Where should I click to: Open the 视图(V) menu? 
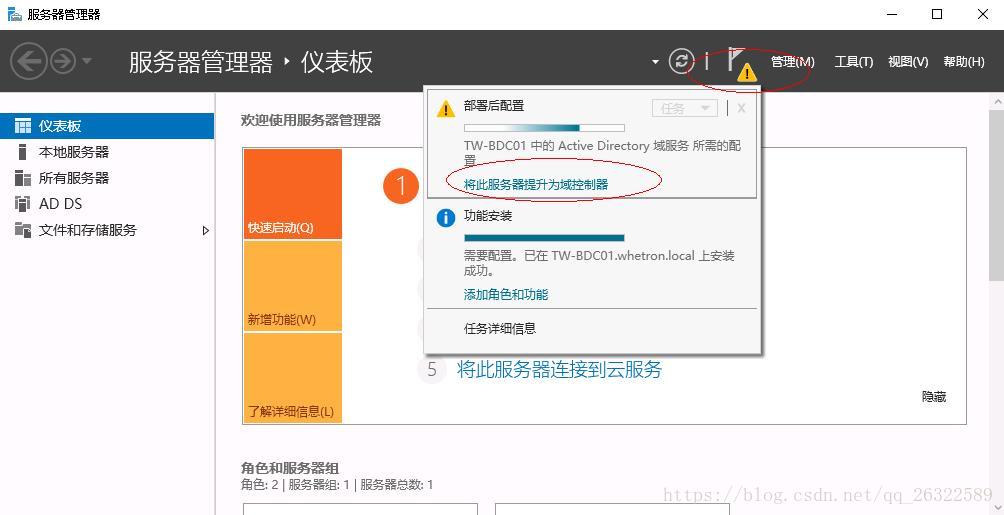[x=908, y=62]
